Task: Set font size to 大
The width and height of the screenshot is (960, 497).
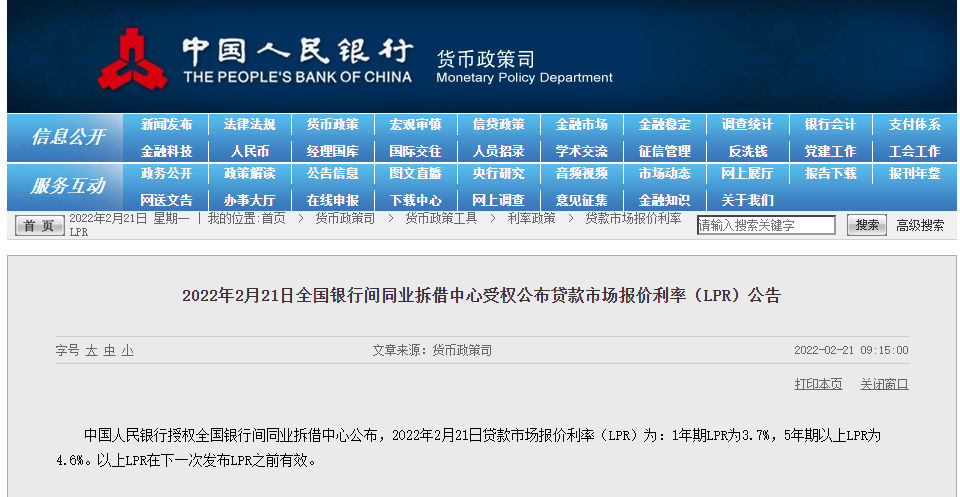Action: [x=91, y=351]
